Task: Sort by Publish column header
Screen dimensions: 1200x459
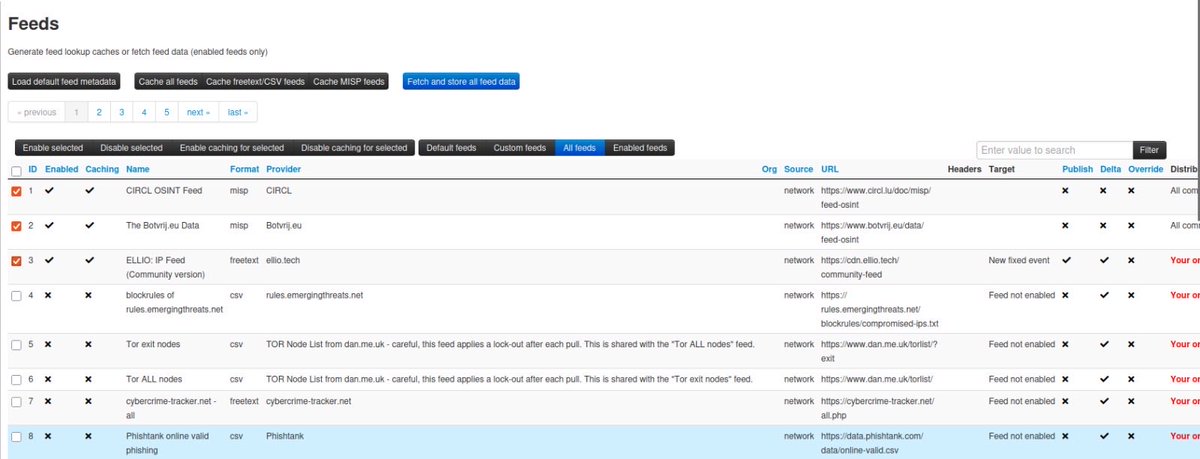Action: (x=1078, y=170)
